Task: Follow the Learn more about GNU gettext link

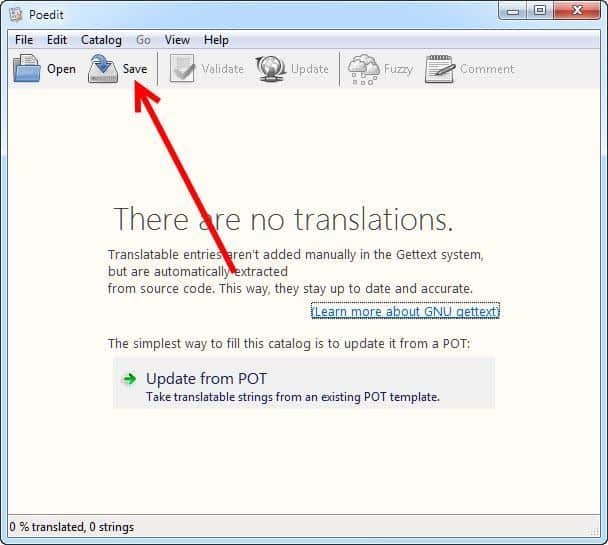Action: point(406,311)
